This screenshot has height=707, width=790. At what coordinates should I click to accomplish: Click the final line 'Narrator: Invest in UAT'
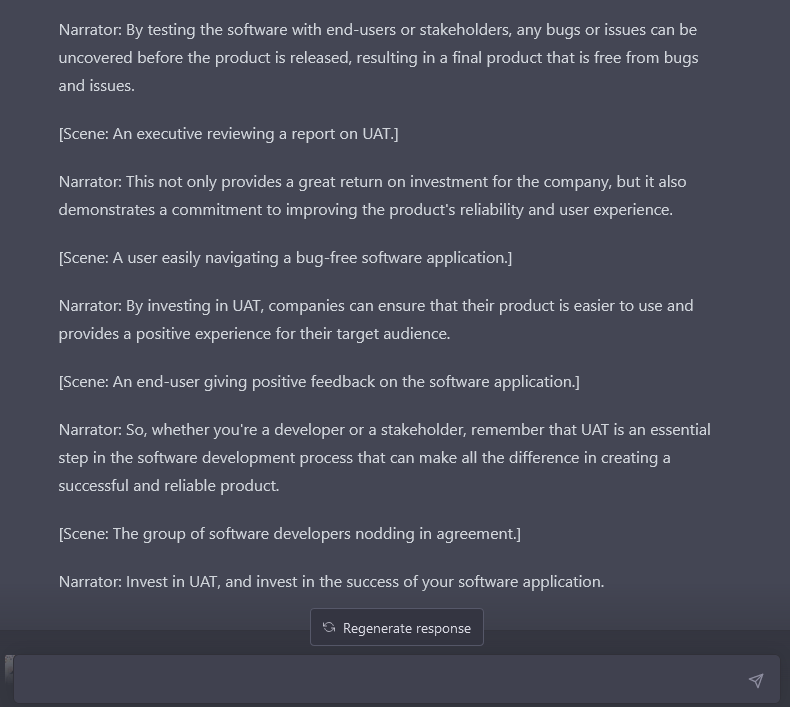click(331, 581)
